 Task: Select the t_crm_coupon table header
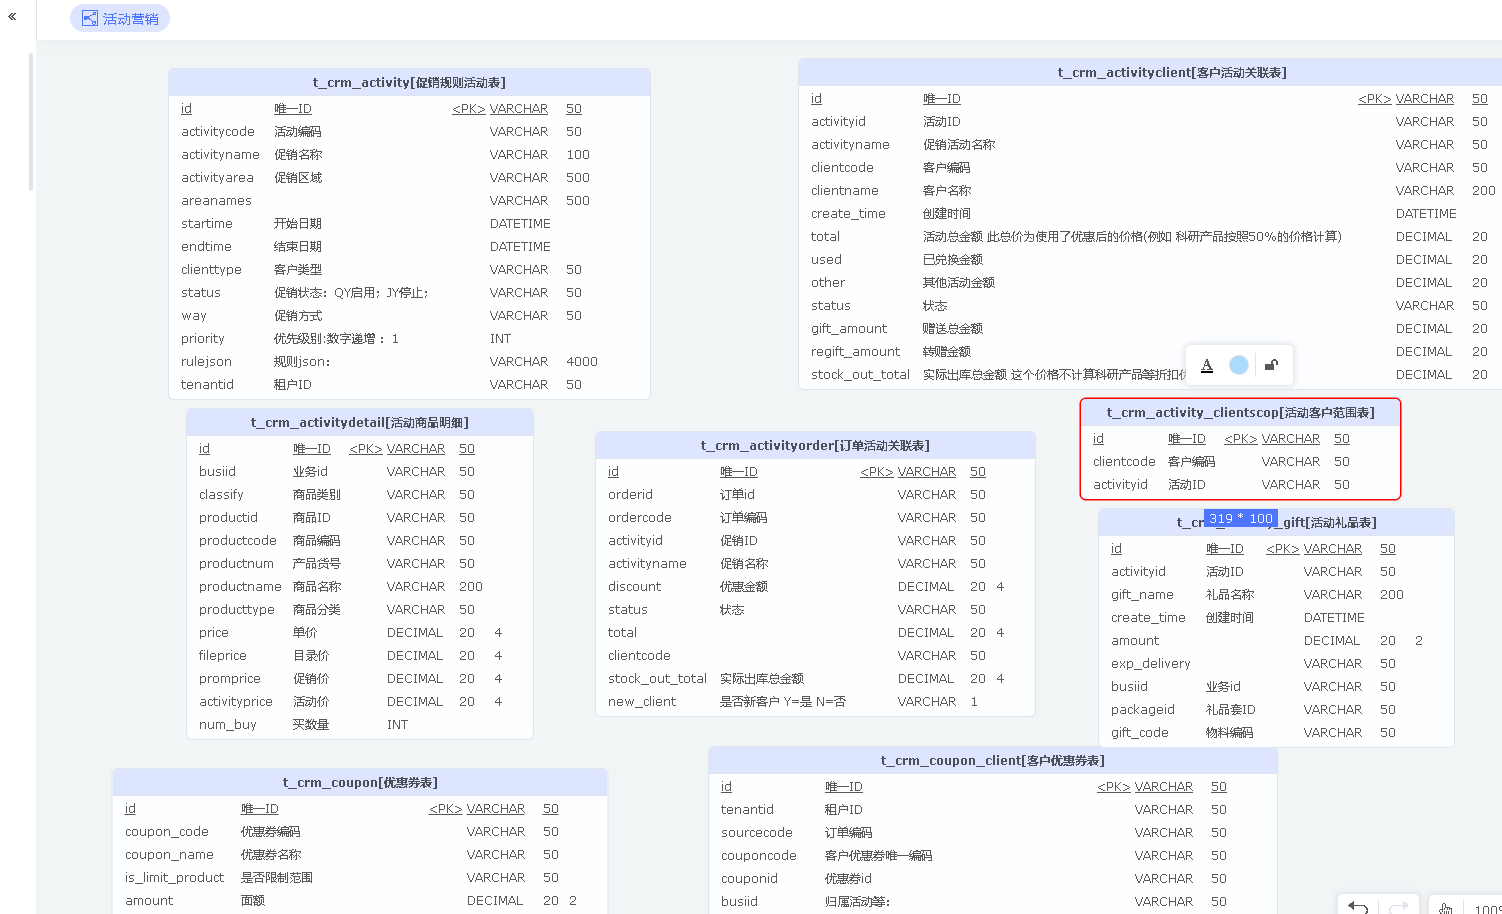[x=360, y=783]
